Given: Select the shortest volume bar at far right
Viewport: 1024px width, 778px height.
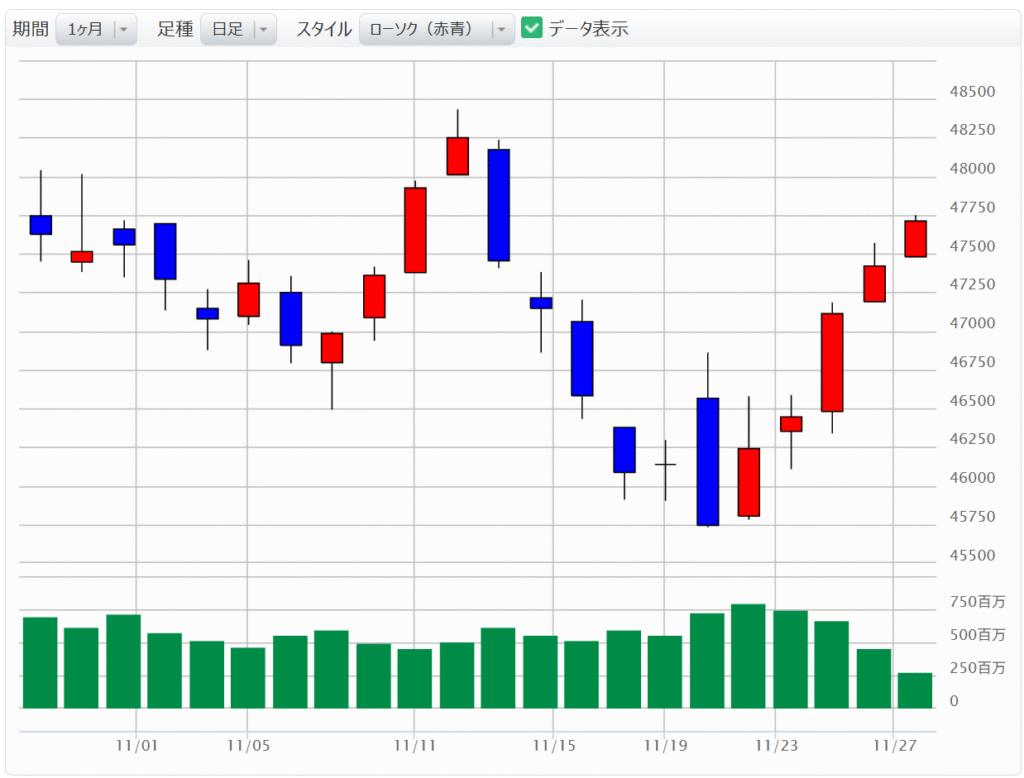Looking at the screenshot, I should 915,690.
